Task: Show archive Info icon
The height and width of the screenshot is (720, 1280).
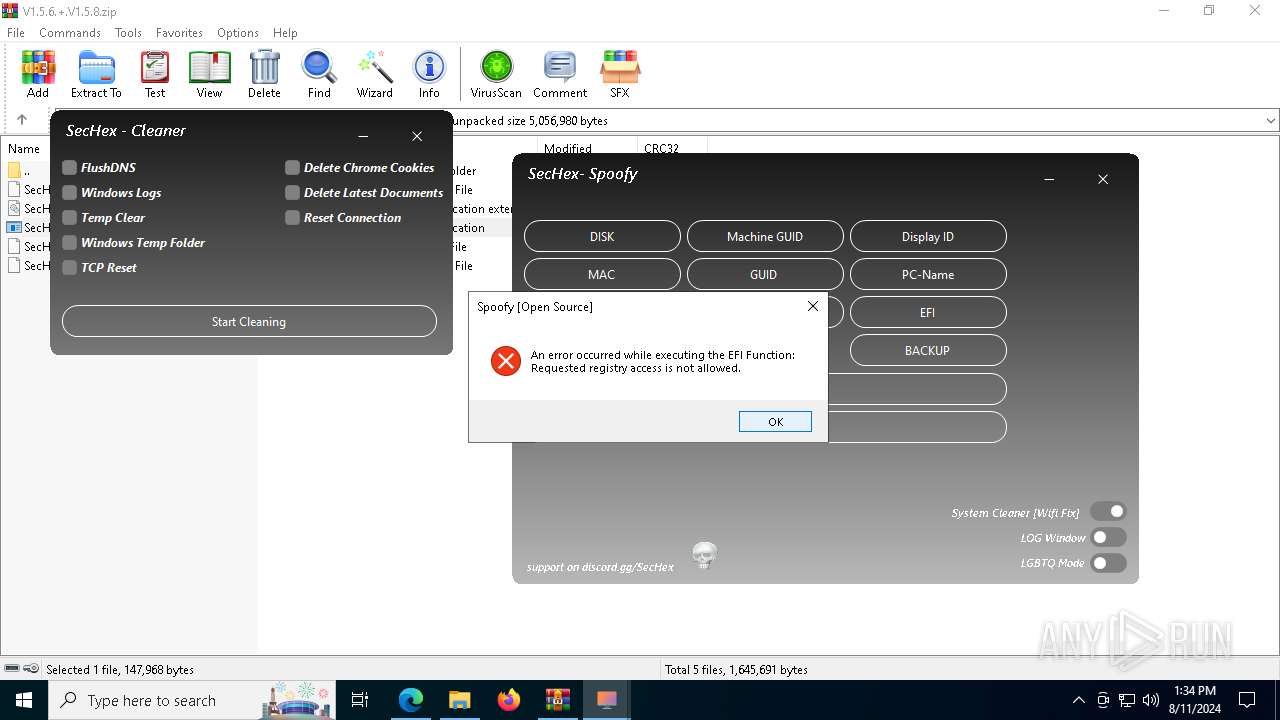Action: tap(429, 75)
